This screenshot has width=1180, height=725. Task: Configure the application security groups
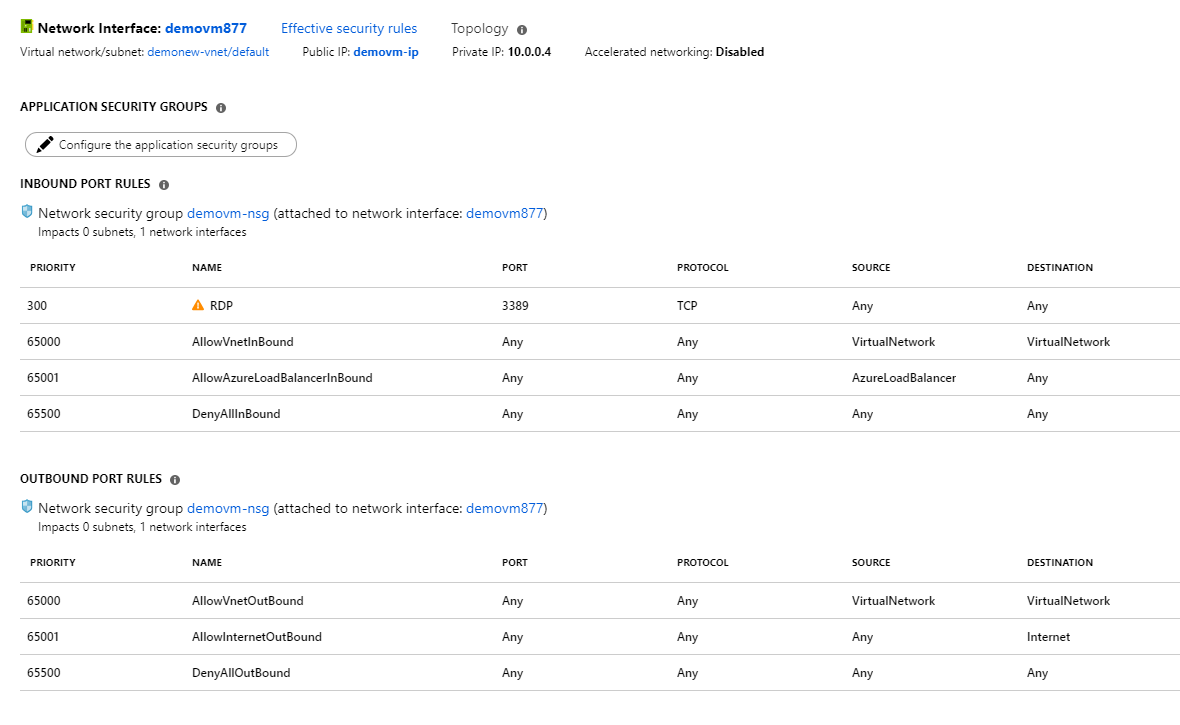160,145
